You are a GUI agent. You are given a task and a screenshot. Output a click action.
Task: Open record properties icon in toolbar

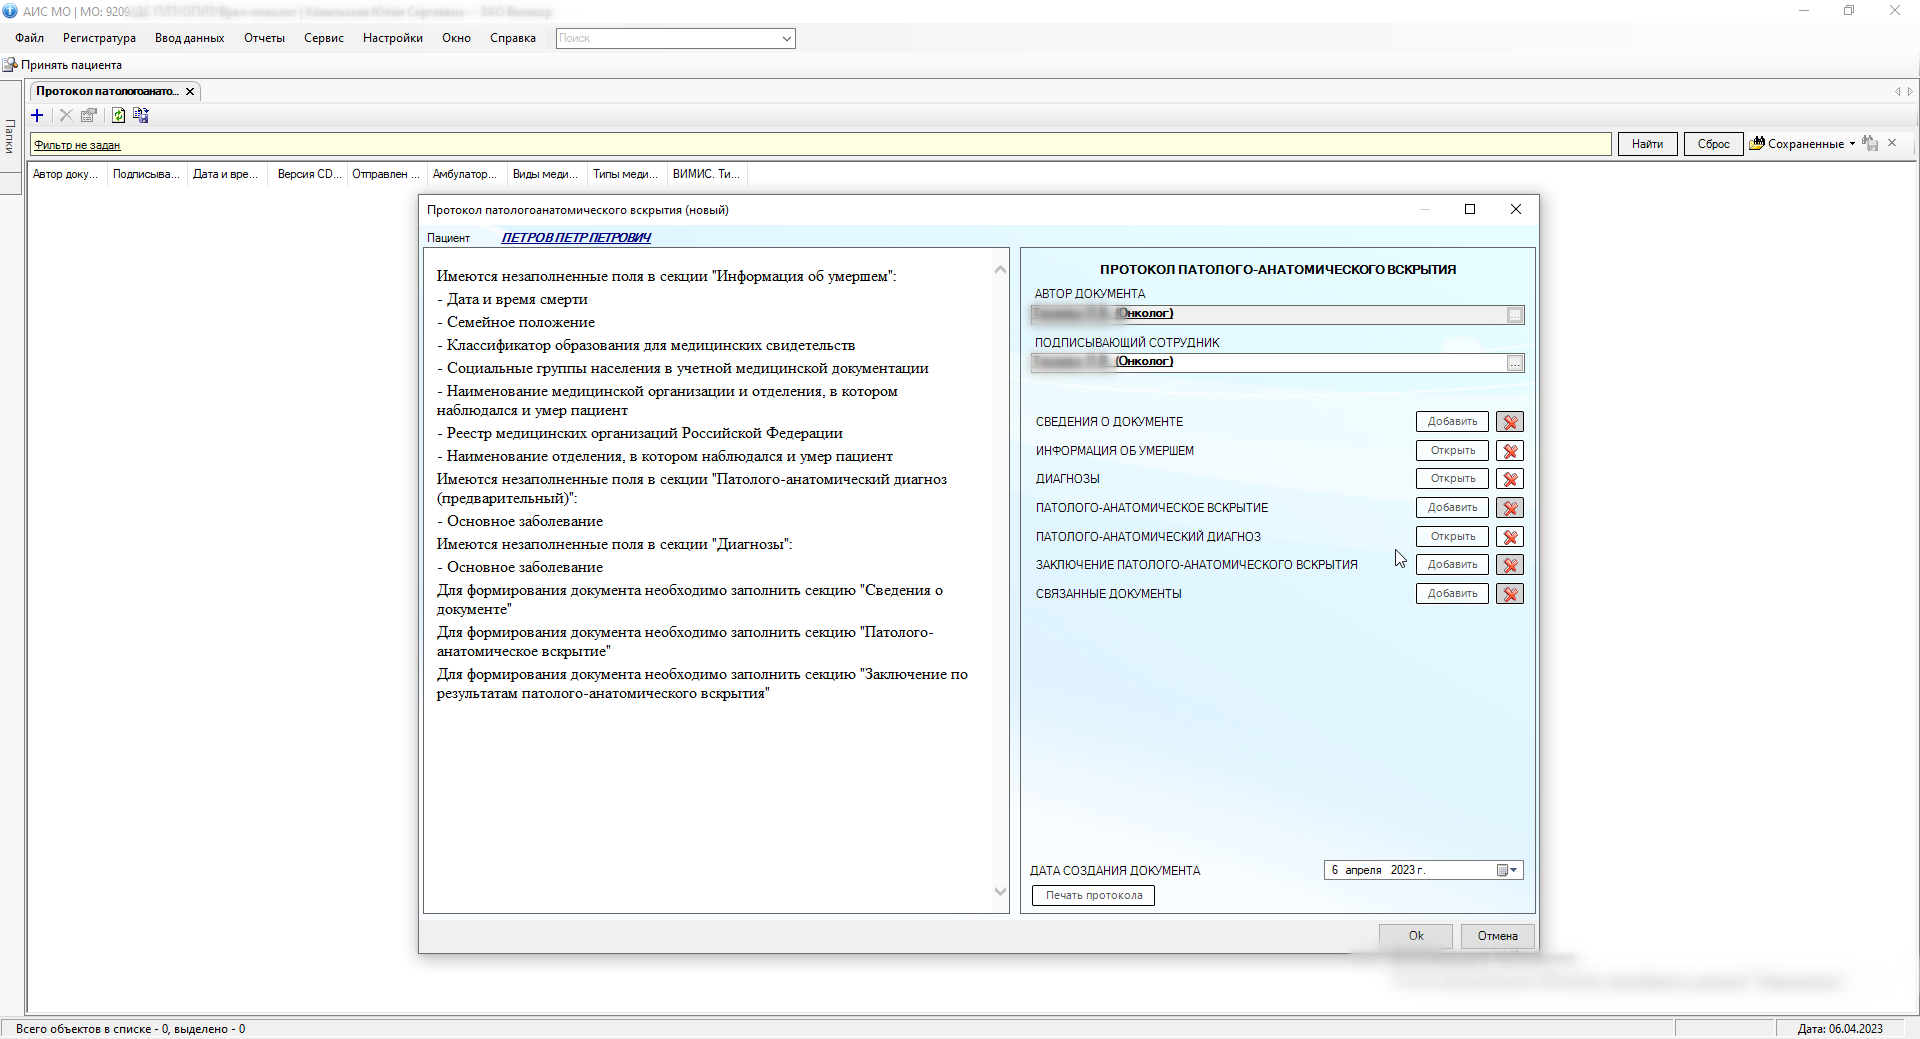tap(89, 115)
